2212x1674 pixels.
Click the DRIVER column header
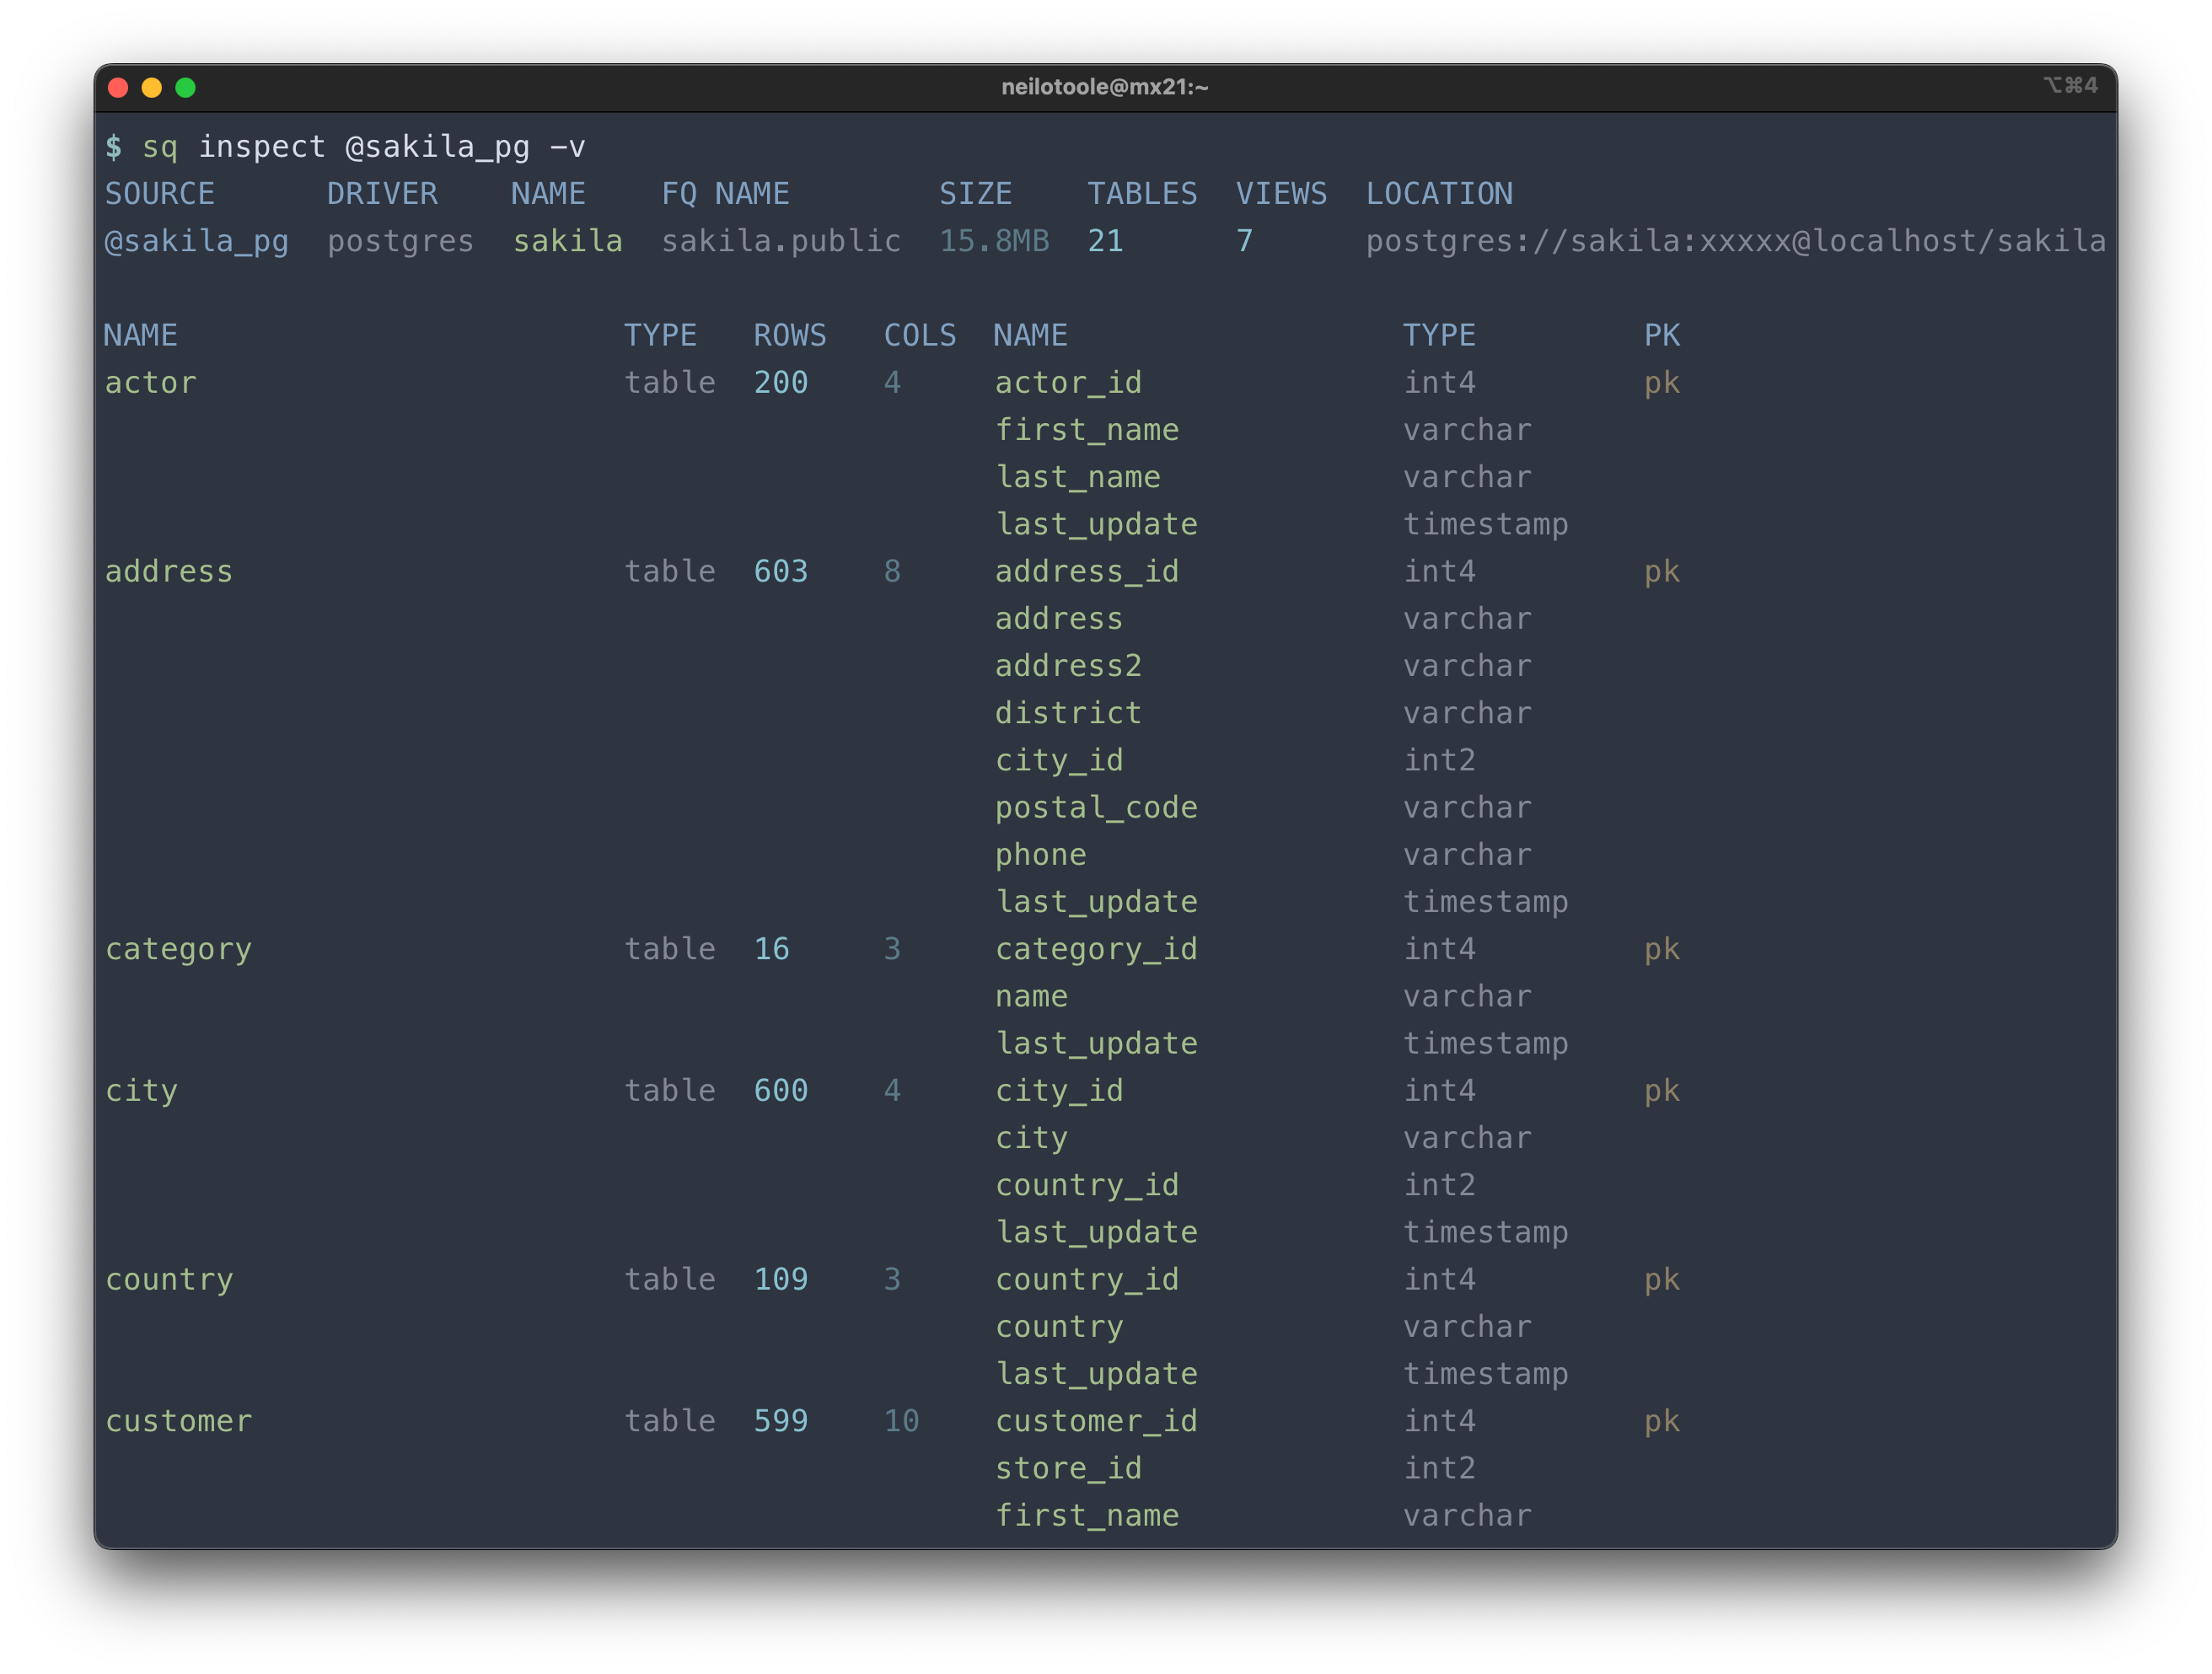382,193
